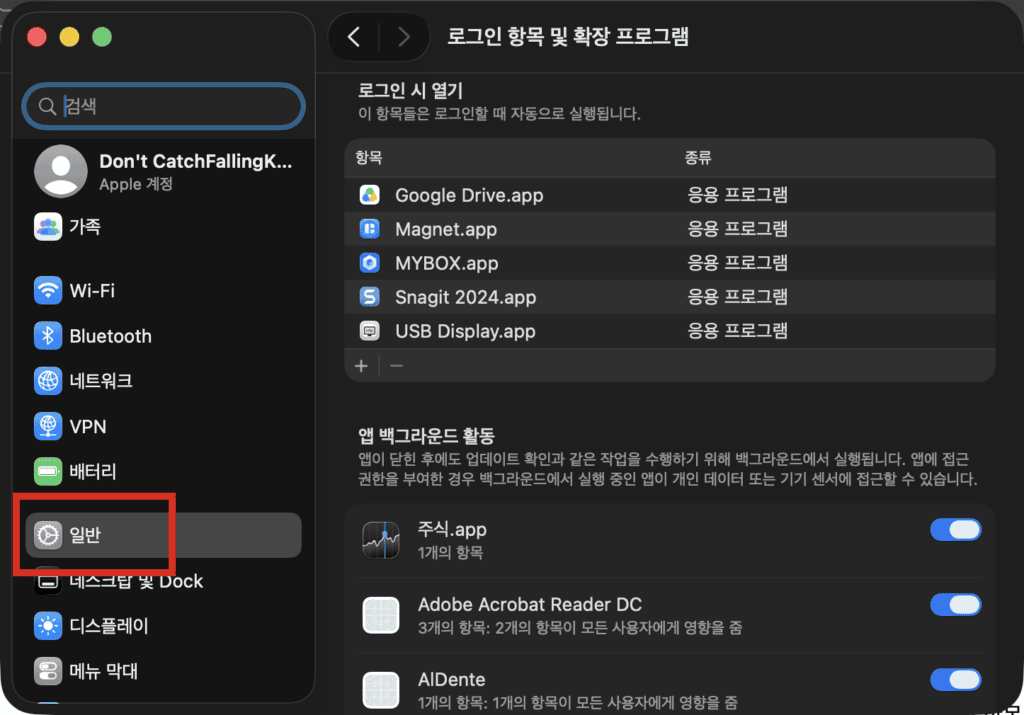
Task: Click the 주식.app stocks chart icon
Action: 381,540
